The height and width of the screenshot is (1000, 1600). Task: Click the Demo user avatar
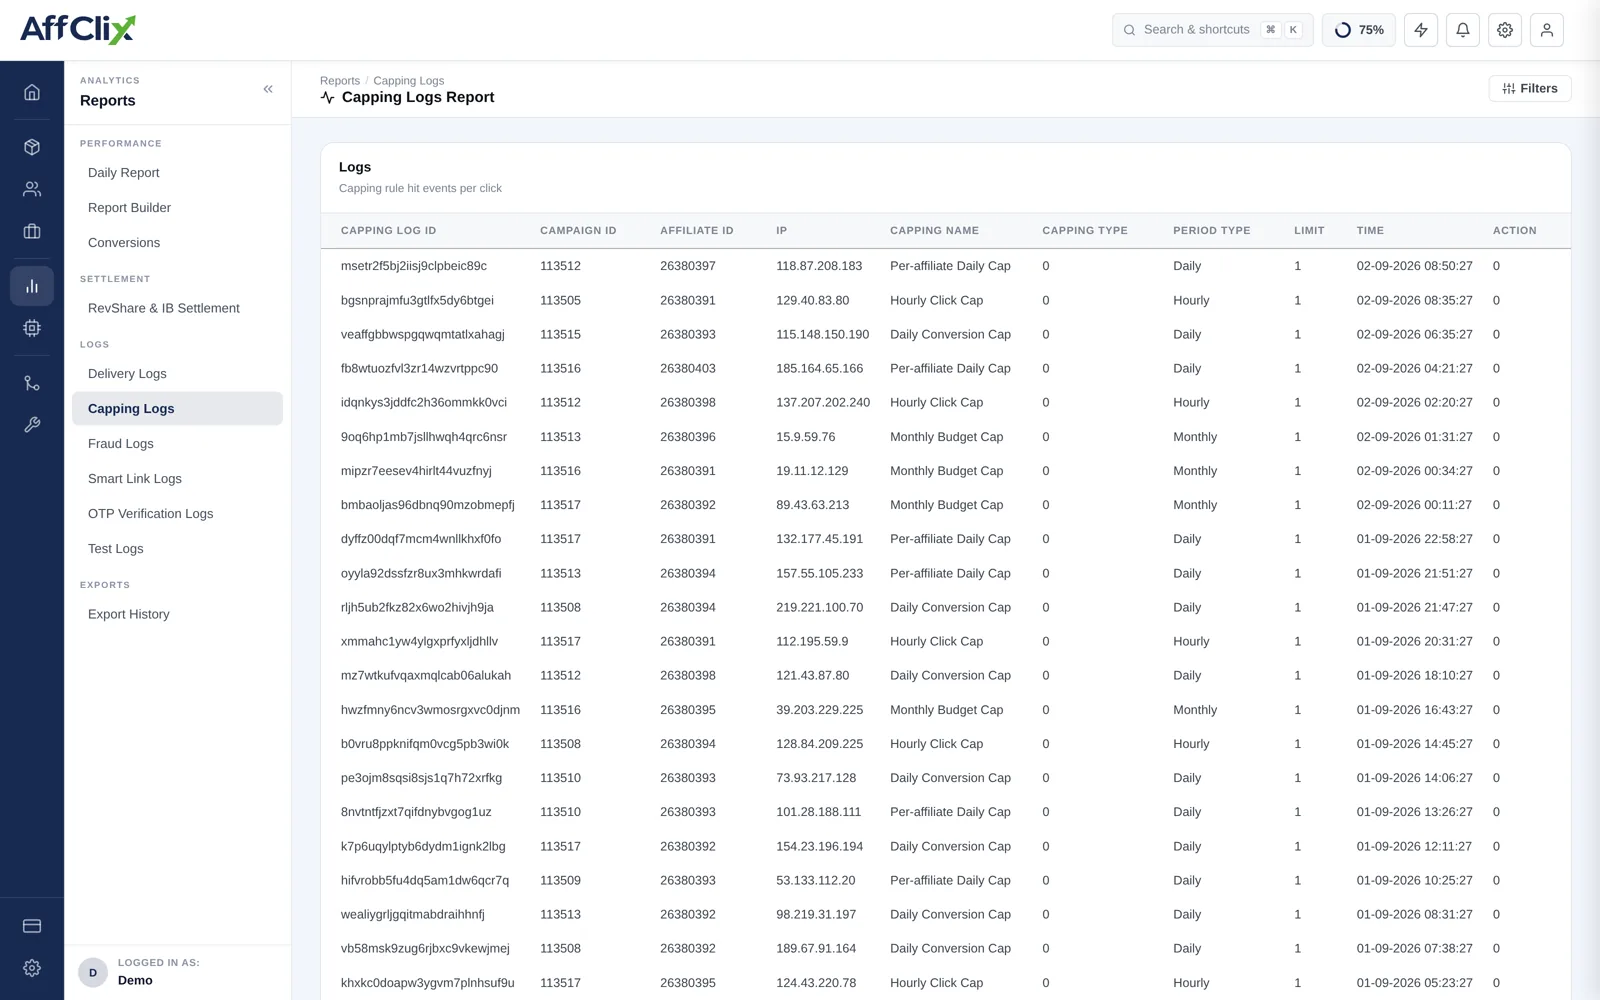93,972
